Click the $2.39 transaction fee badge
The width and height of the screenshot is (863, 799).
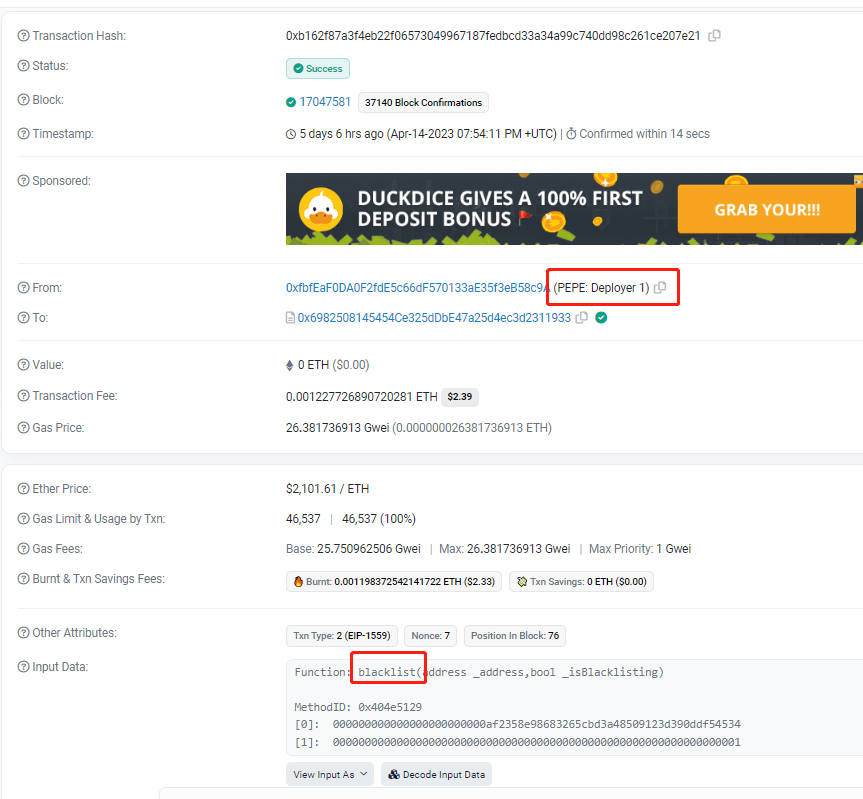(x=462, y=397)
